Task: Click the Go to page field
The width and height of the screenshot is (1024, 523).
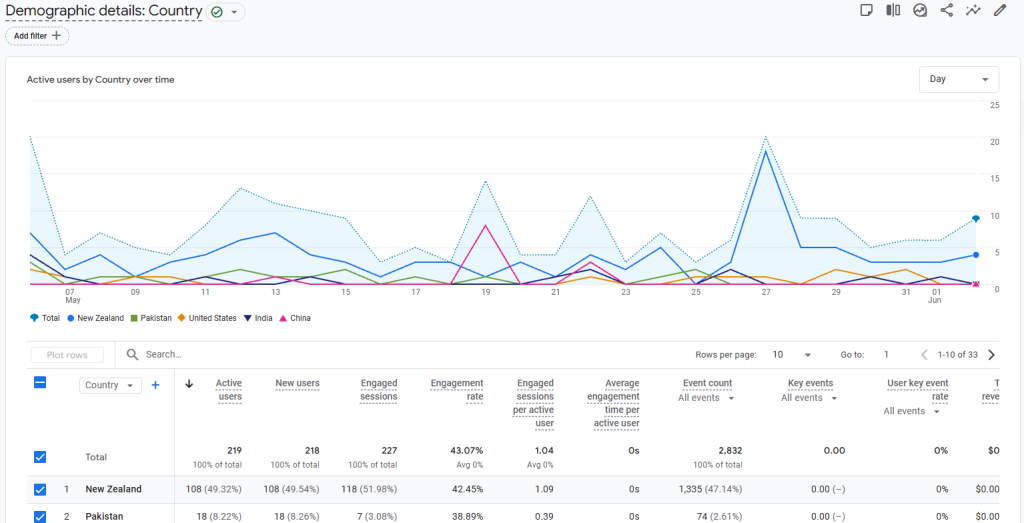Action: coord(886,355)
